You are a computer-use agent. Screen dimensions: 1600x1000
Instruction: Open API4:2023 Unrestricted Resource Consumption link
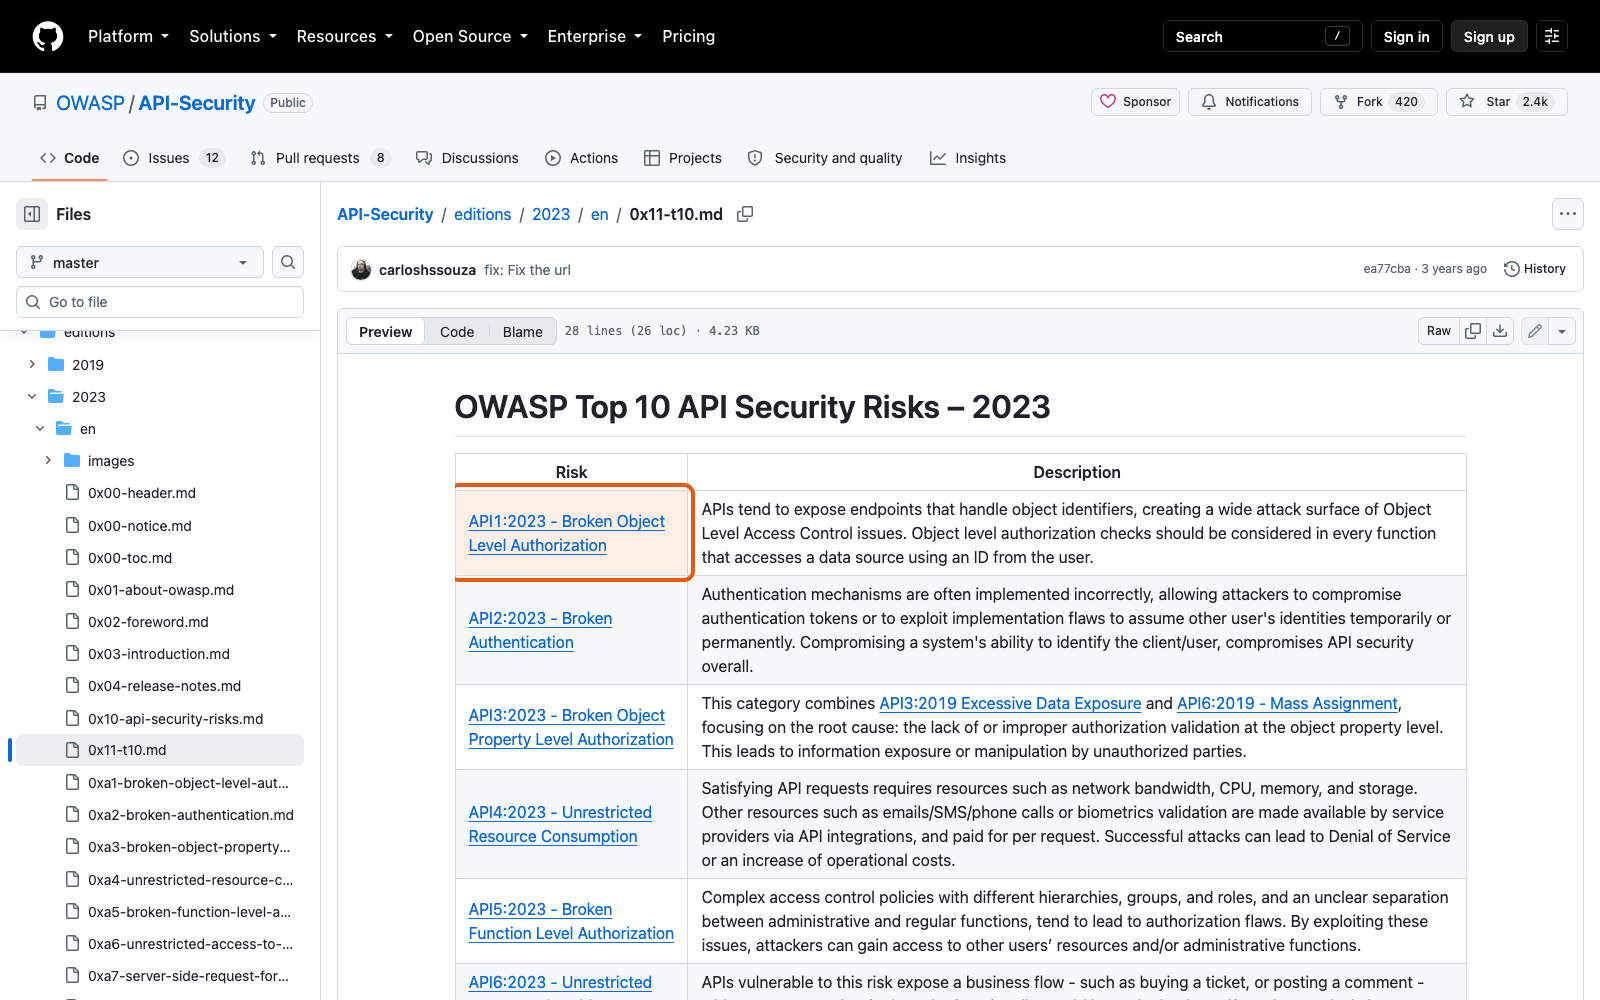click(x=560, y=824)
